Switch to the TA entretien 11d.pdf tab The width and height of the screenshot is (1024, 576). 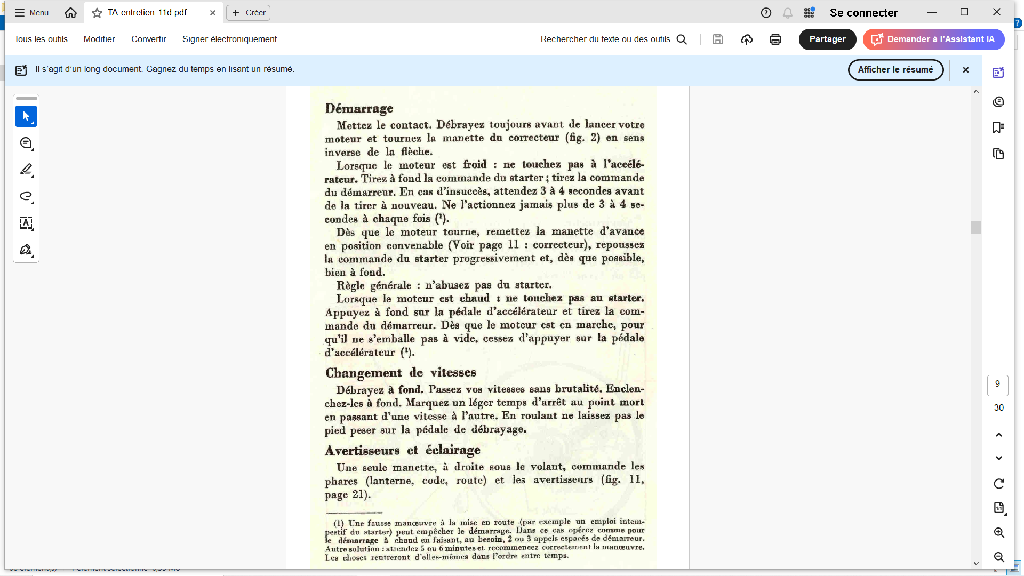[150, 12]
